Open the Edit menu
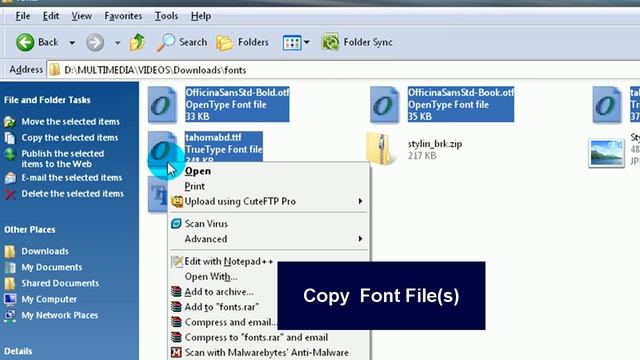 51,16
